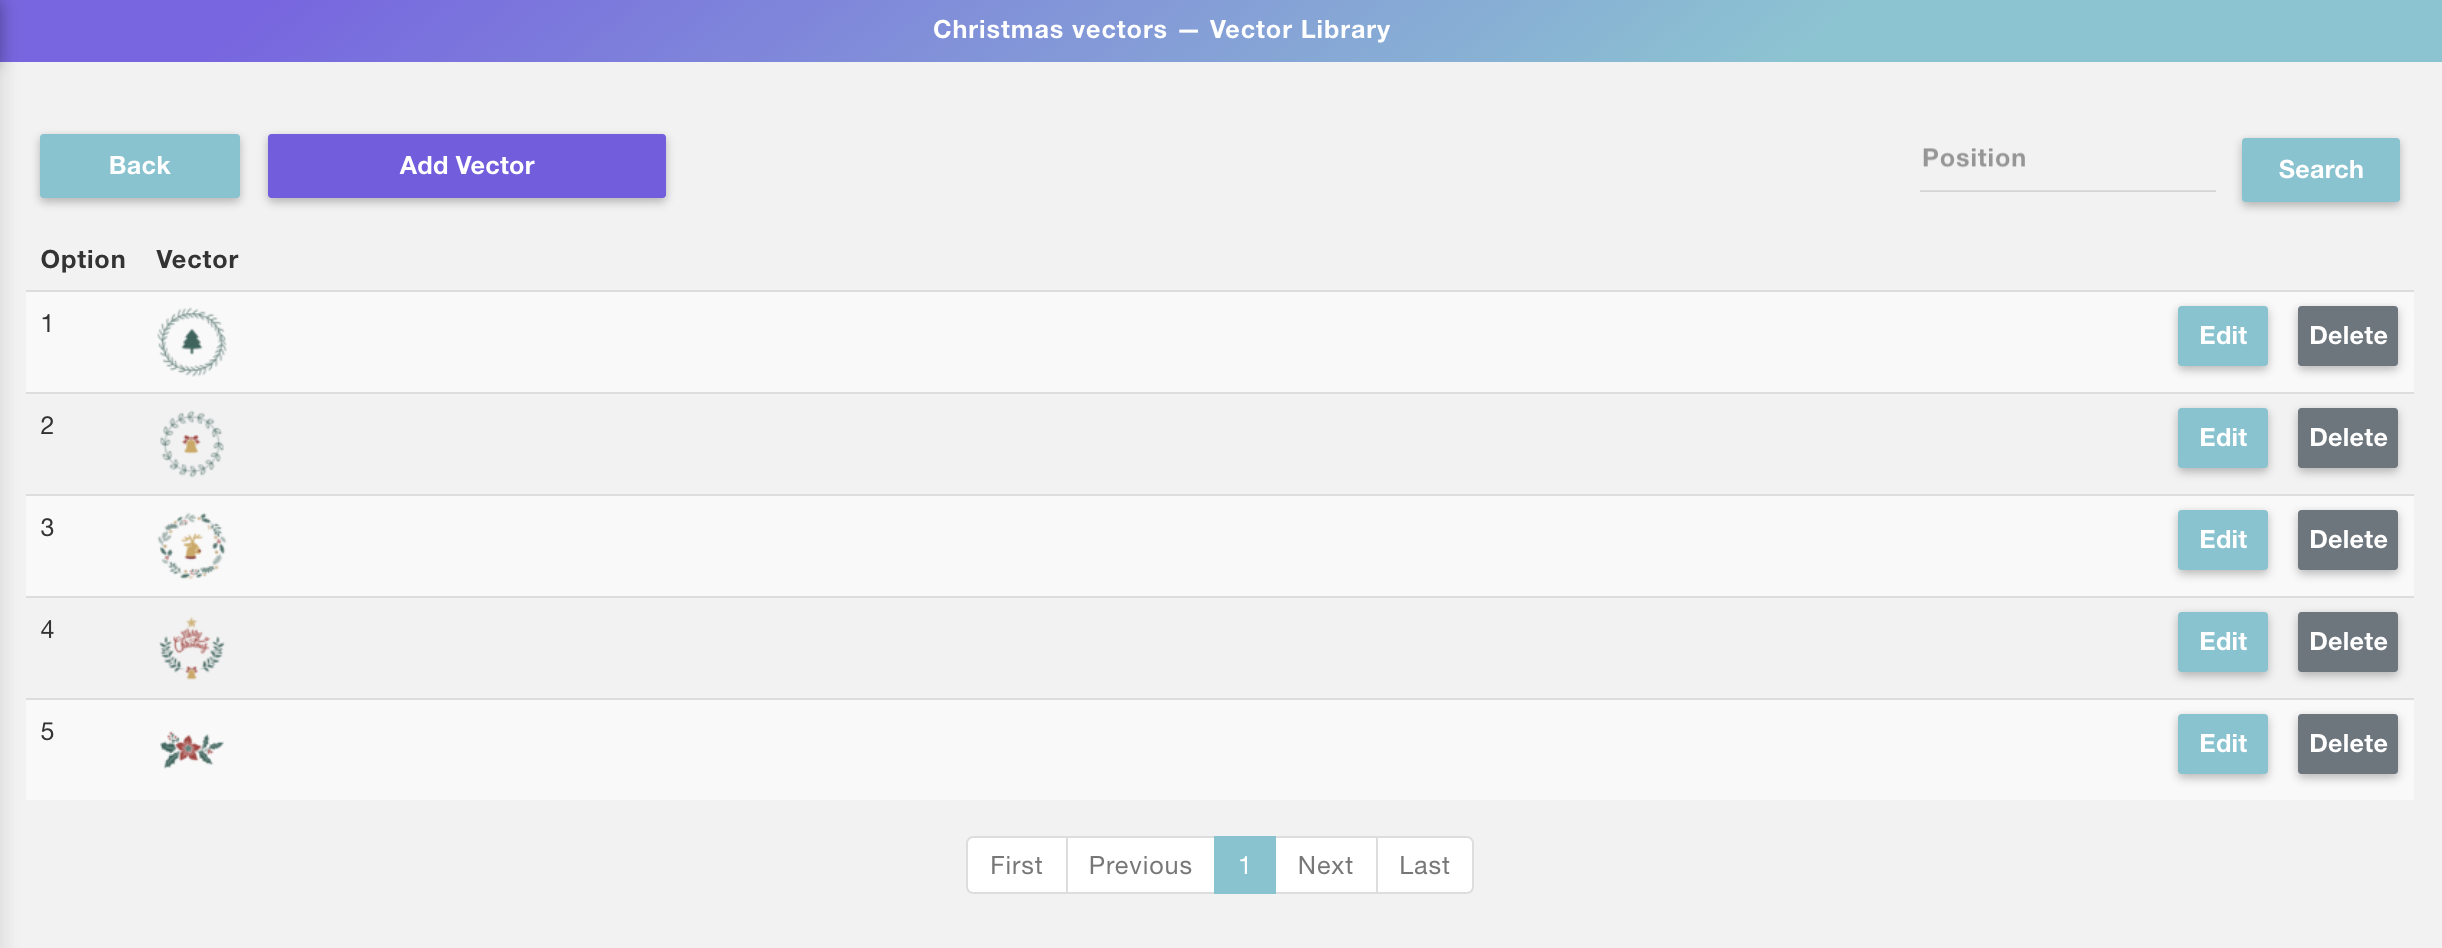
Task: Click the Back button
Action: [x=140, y=166]
